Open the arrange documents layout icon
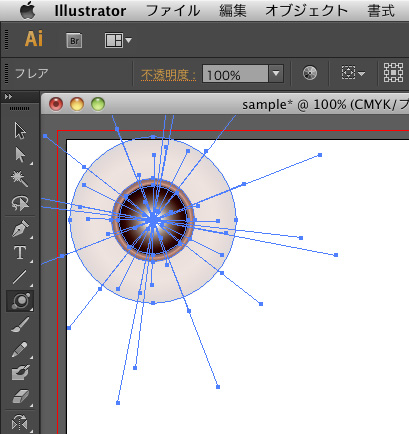 [x=114, y=40]
